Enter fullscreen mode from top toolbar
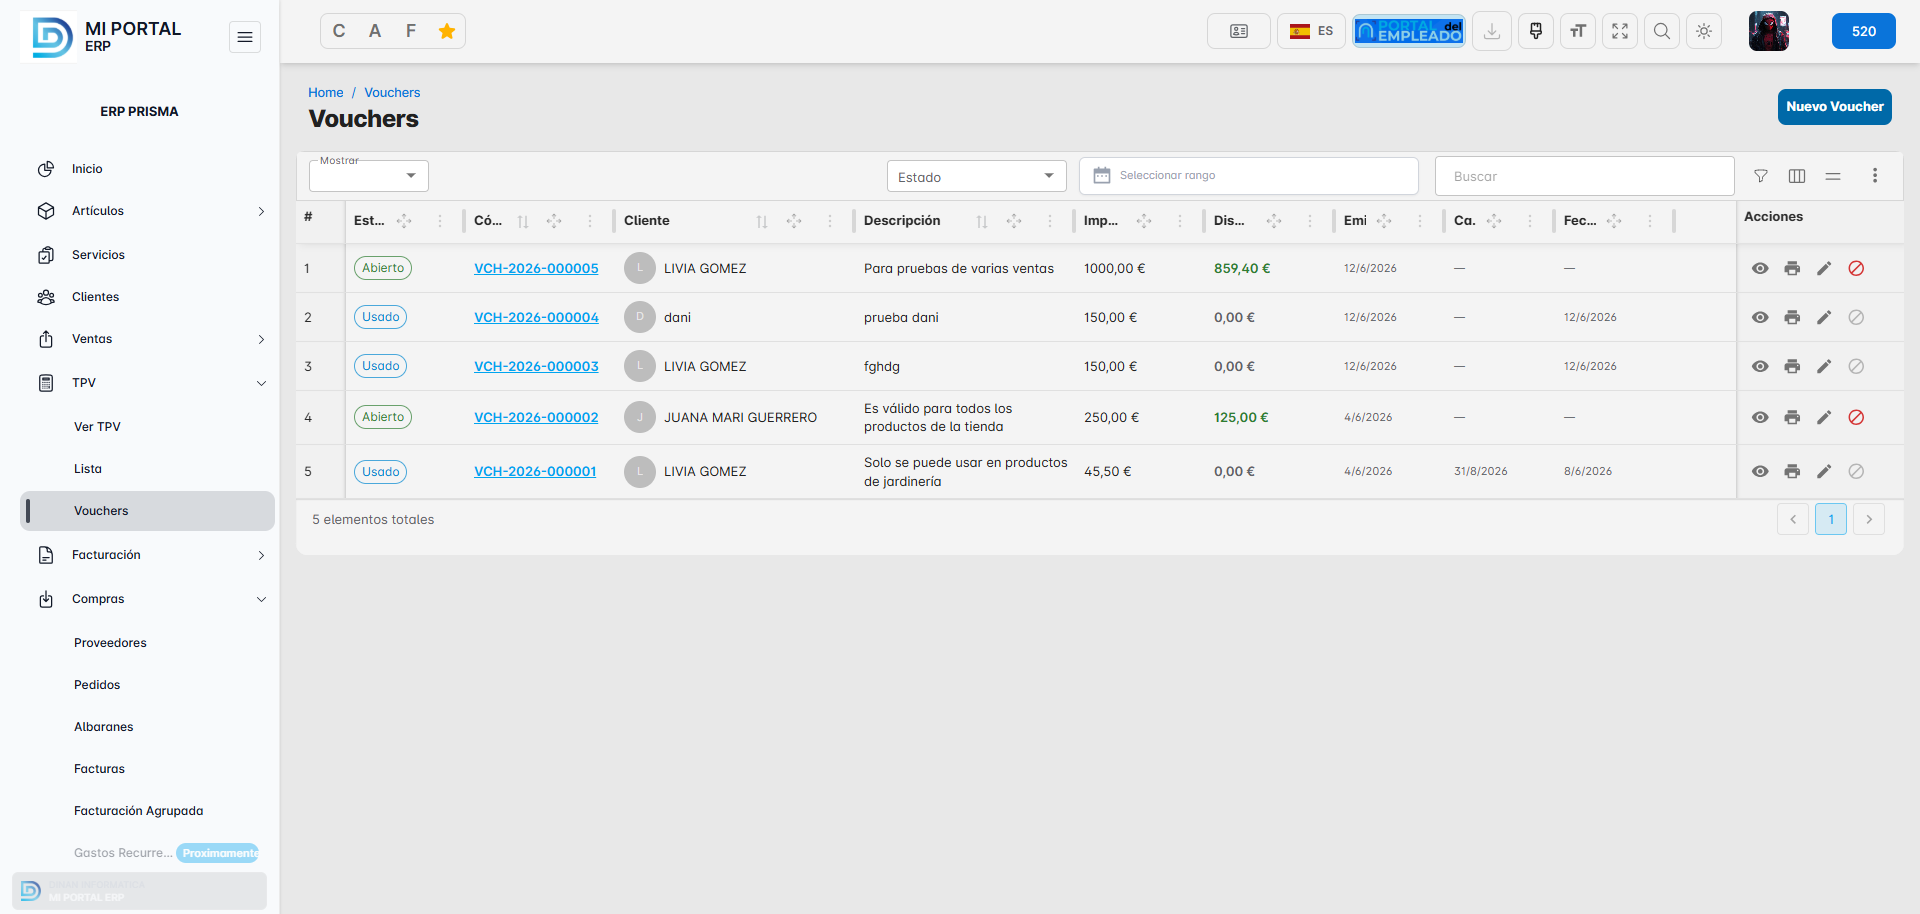Image resolution: width=1920 pixels, height=914 pixels. [x=1620, y=31]
